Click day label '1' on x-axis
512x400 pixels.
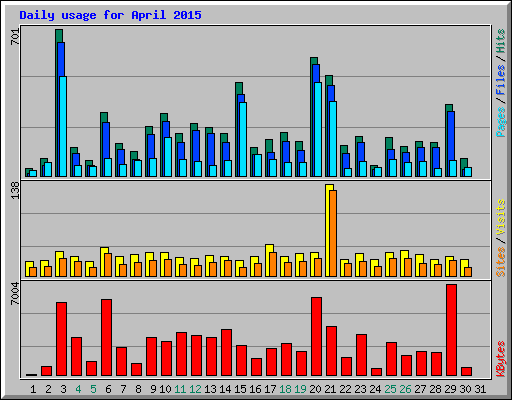33,389
